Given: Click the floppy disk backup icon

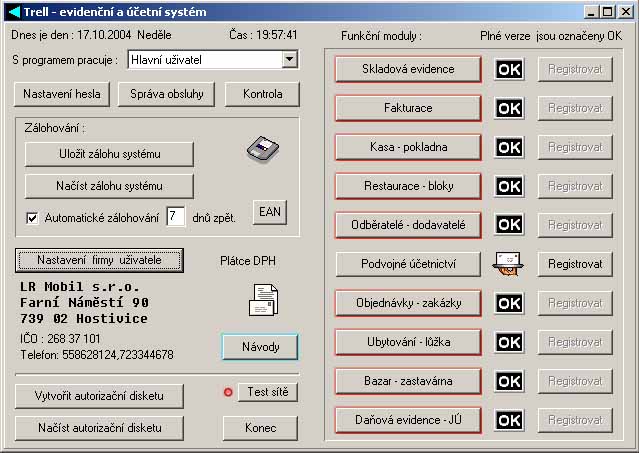Looking at the screenshot, I should pyautogui.click(x=263, y=150).
